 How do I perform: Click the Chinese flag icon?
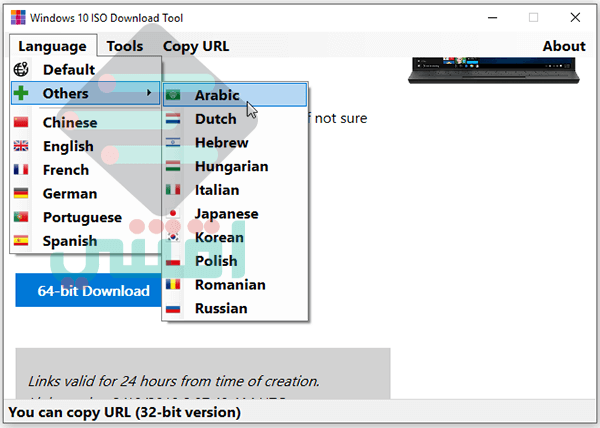pos(21,122)
